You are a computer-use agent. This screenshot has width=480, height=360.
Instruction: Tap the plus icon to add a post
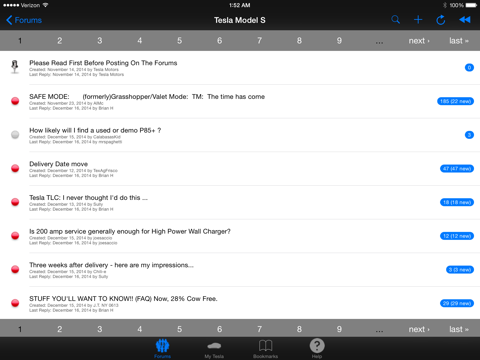[418, 20]
